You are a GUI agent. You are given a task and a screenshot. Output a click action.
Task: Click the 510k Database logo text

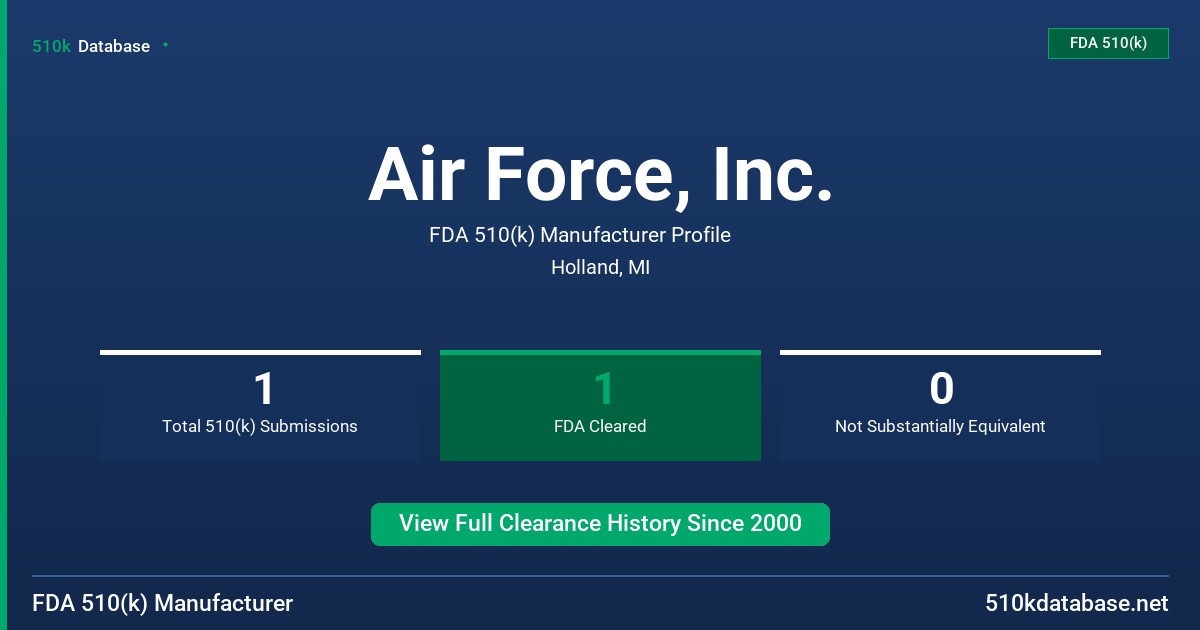pos(91,46)
